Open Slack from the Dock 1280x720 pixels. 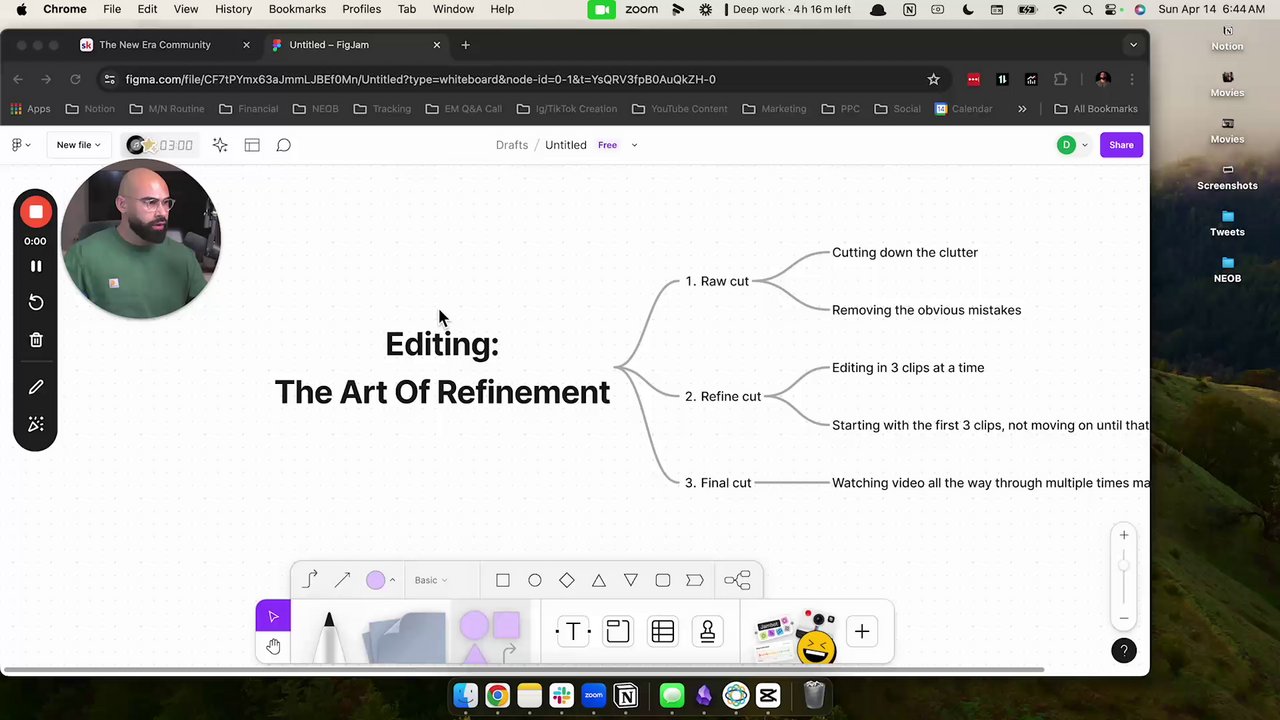click(561, 695)
